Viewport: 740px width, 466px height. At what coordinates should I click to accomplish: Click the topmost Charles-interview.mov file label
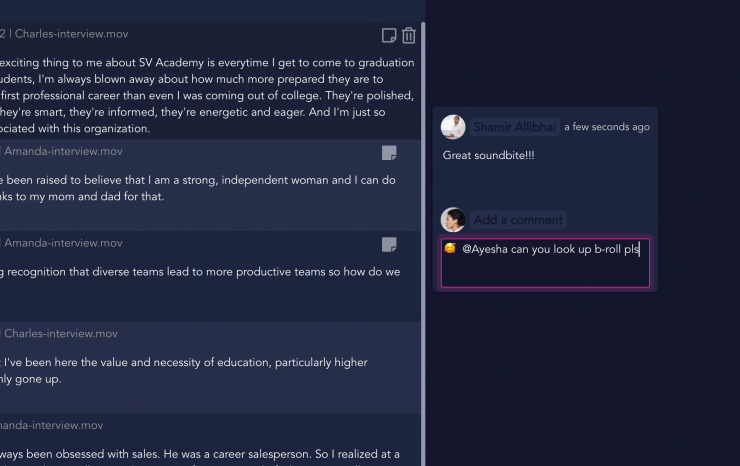[70, 34]
